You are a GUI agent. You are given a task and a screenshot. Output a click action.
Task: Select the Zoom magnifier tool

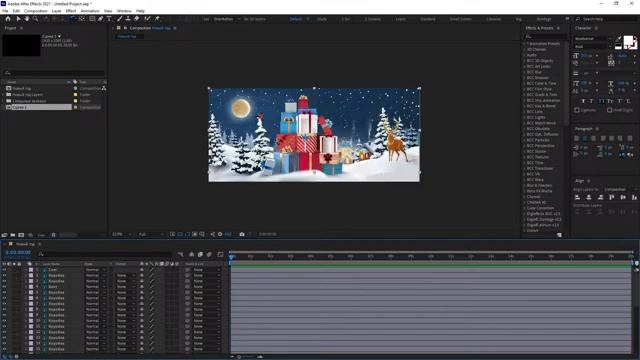[36, 19]
